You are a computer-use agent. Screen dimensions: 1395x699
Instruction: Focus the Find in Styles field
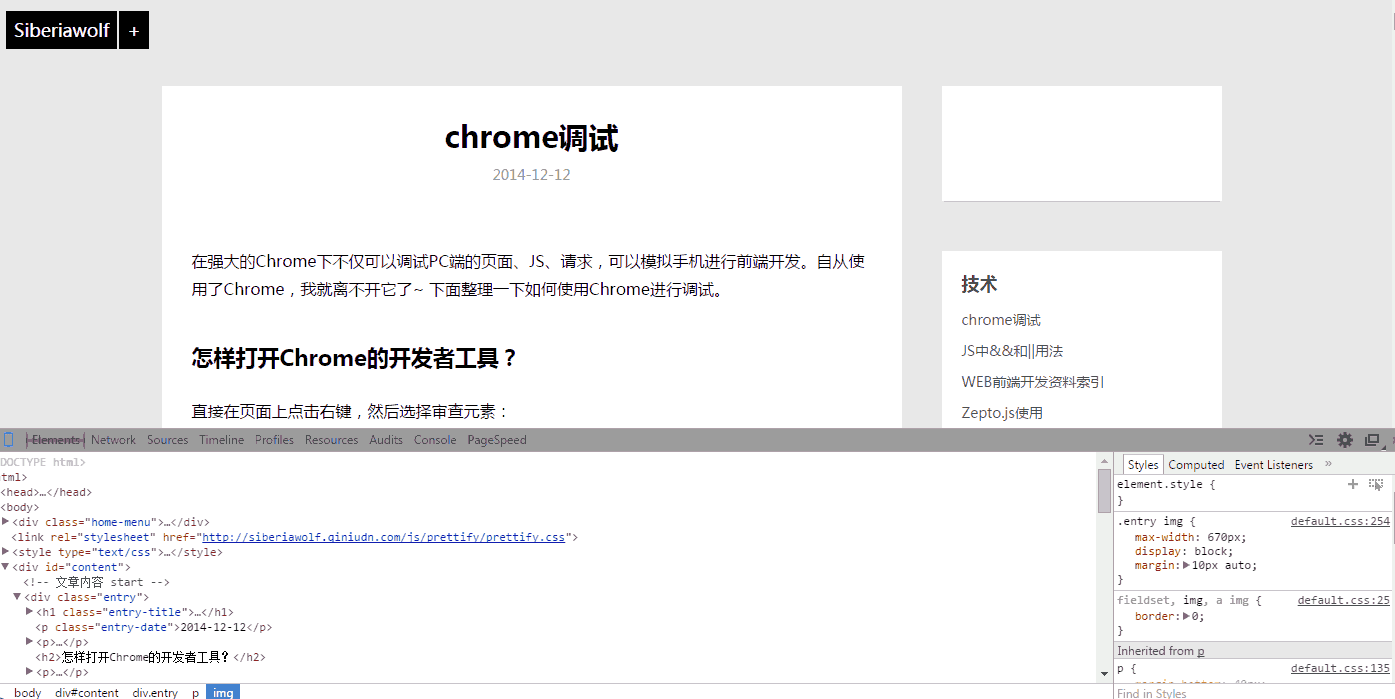1254,693
